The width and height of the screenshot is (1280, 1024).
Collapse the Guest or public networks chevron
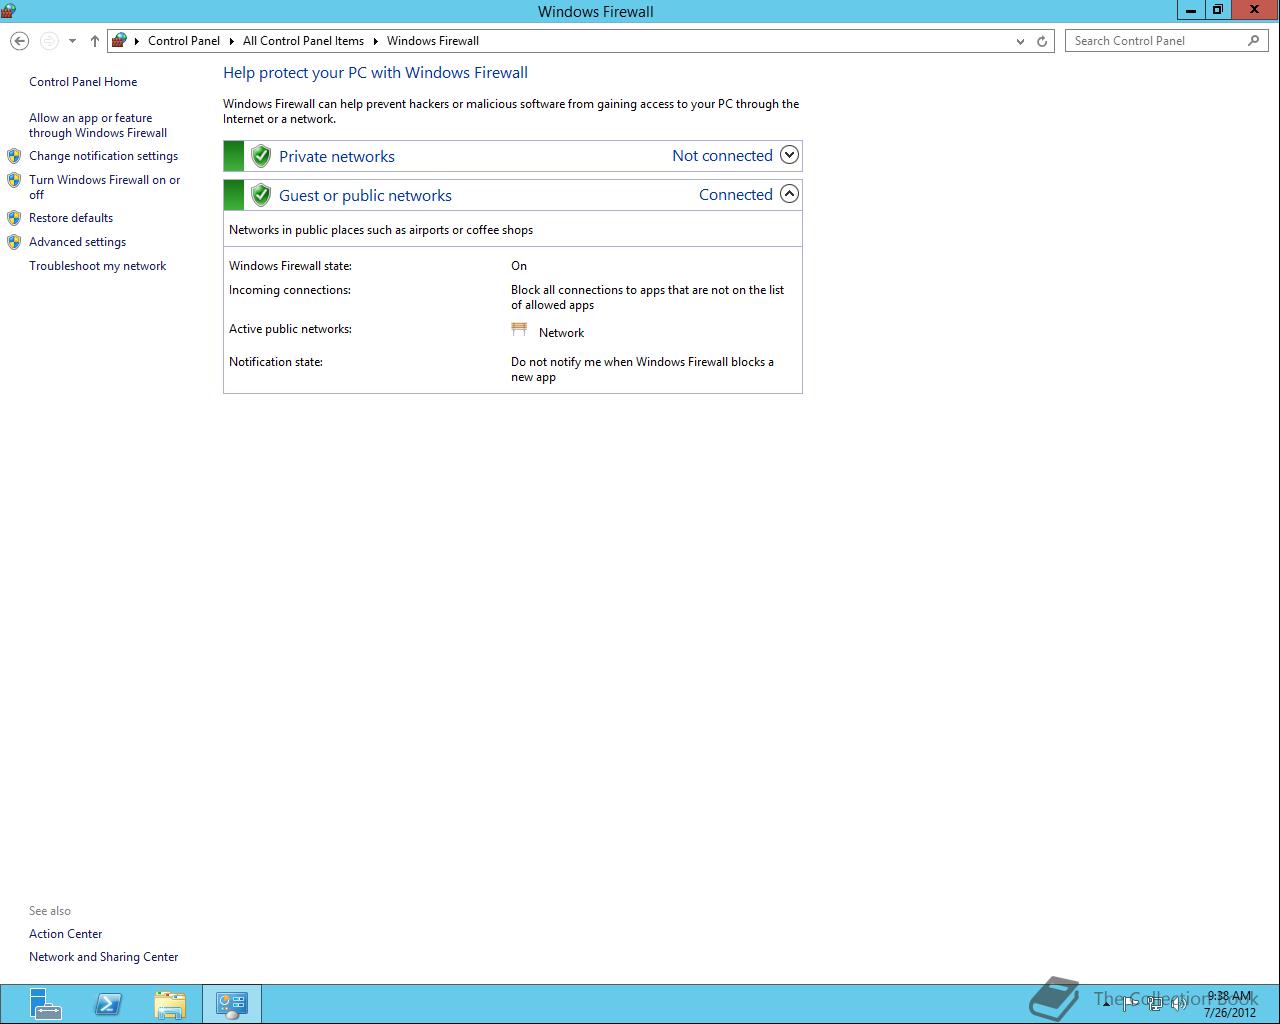789,194
